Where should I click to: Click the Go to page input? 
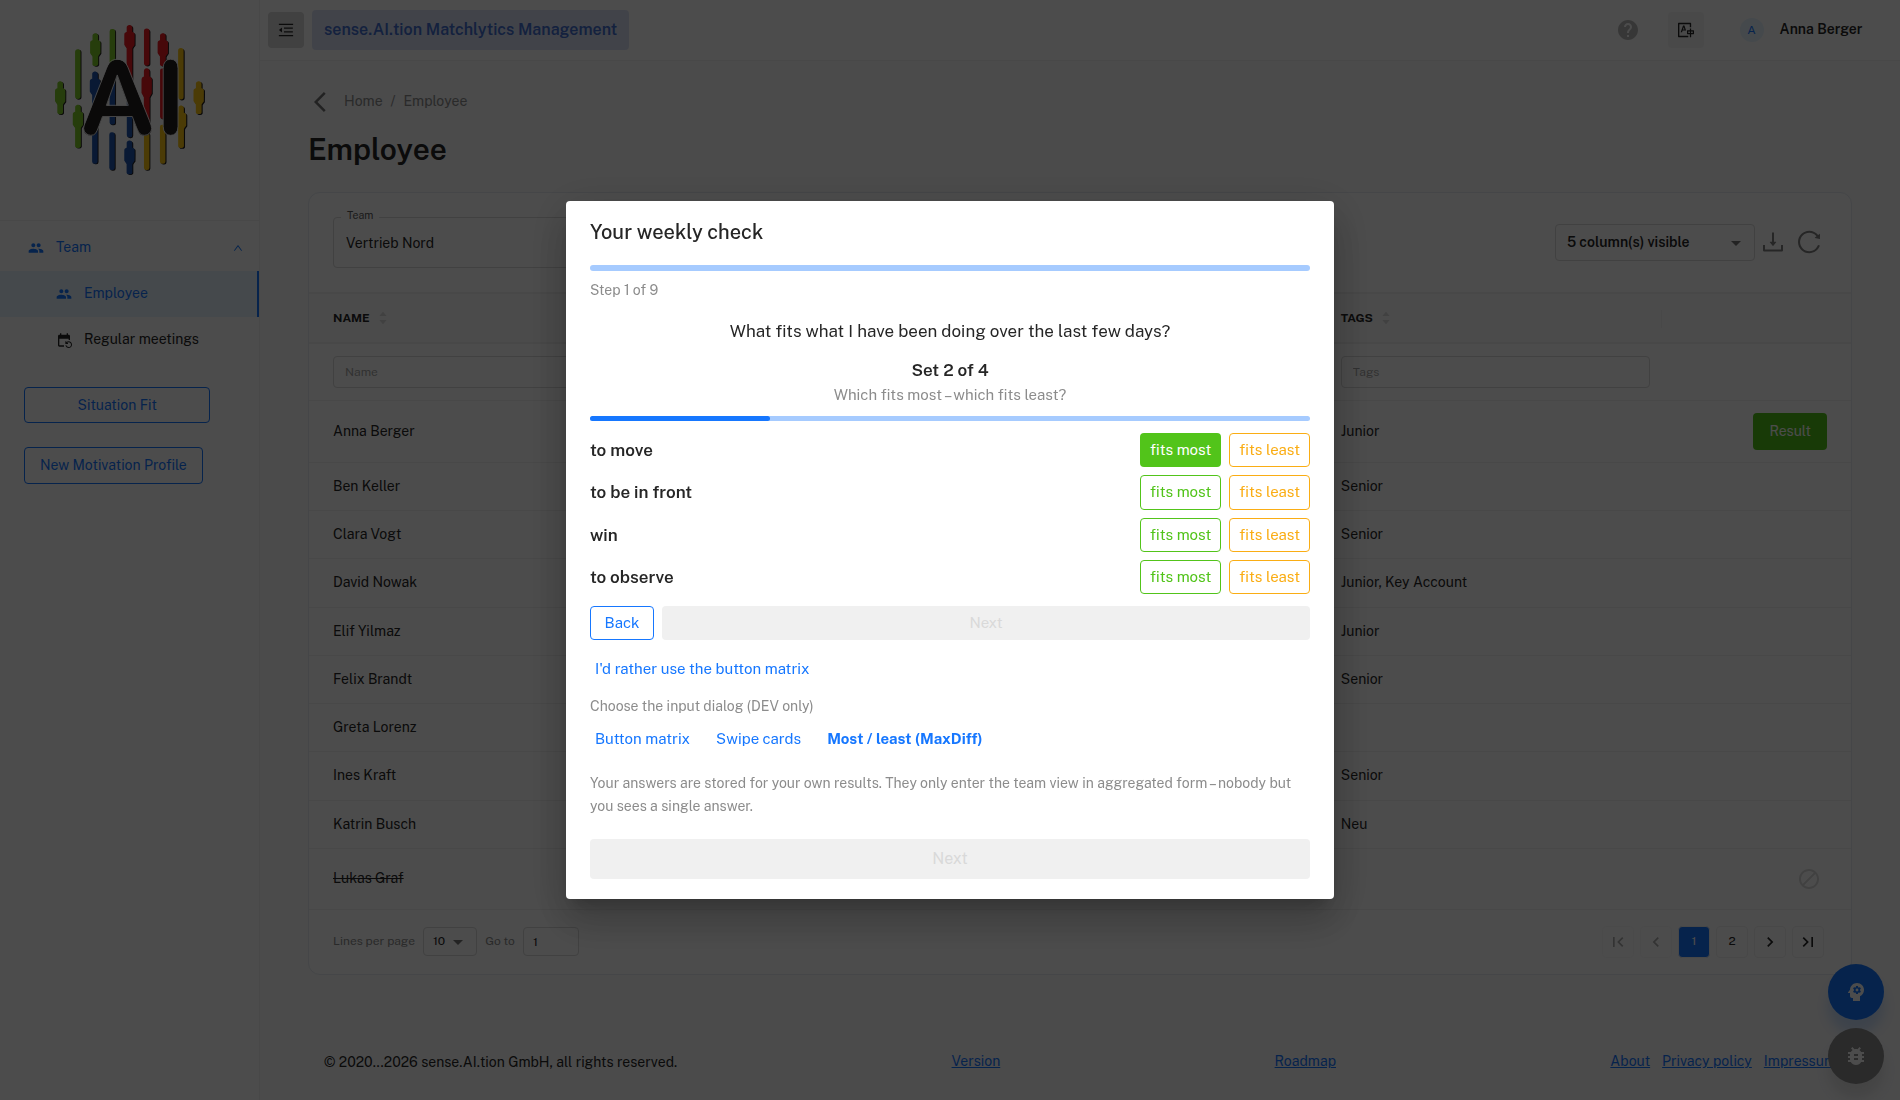tap(550, 942)
